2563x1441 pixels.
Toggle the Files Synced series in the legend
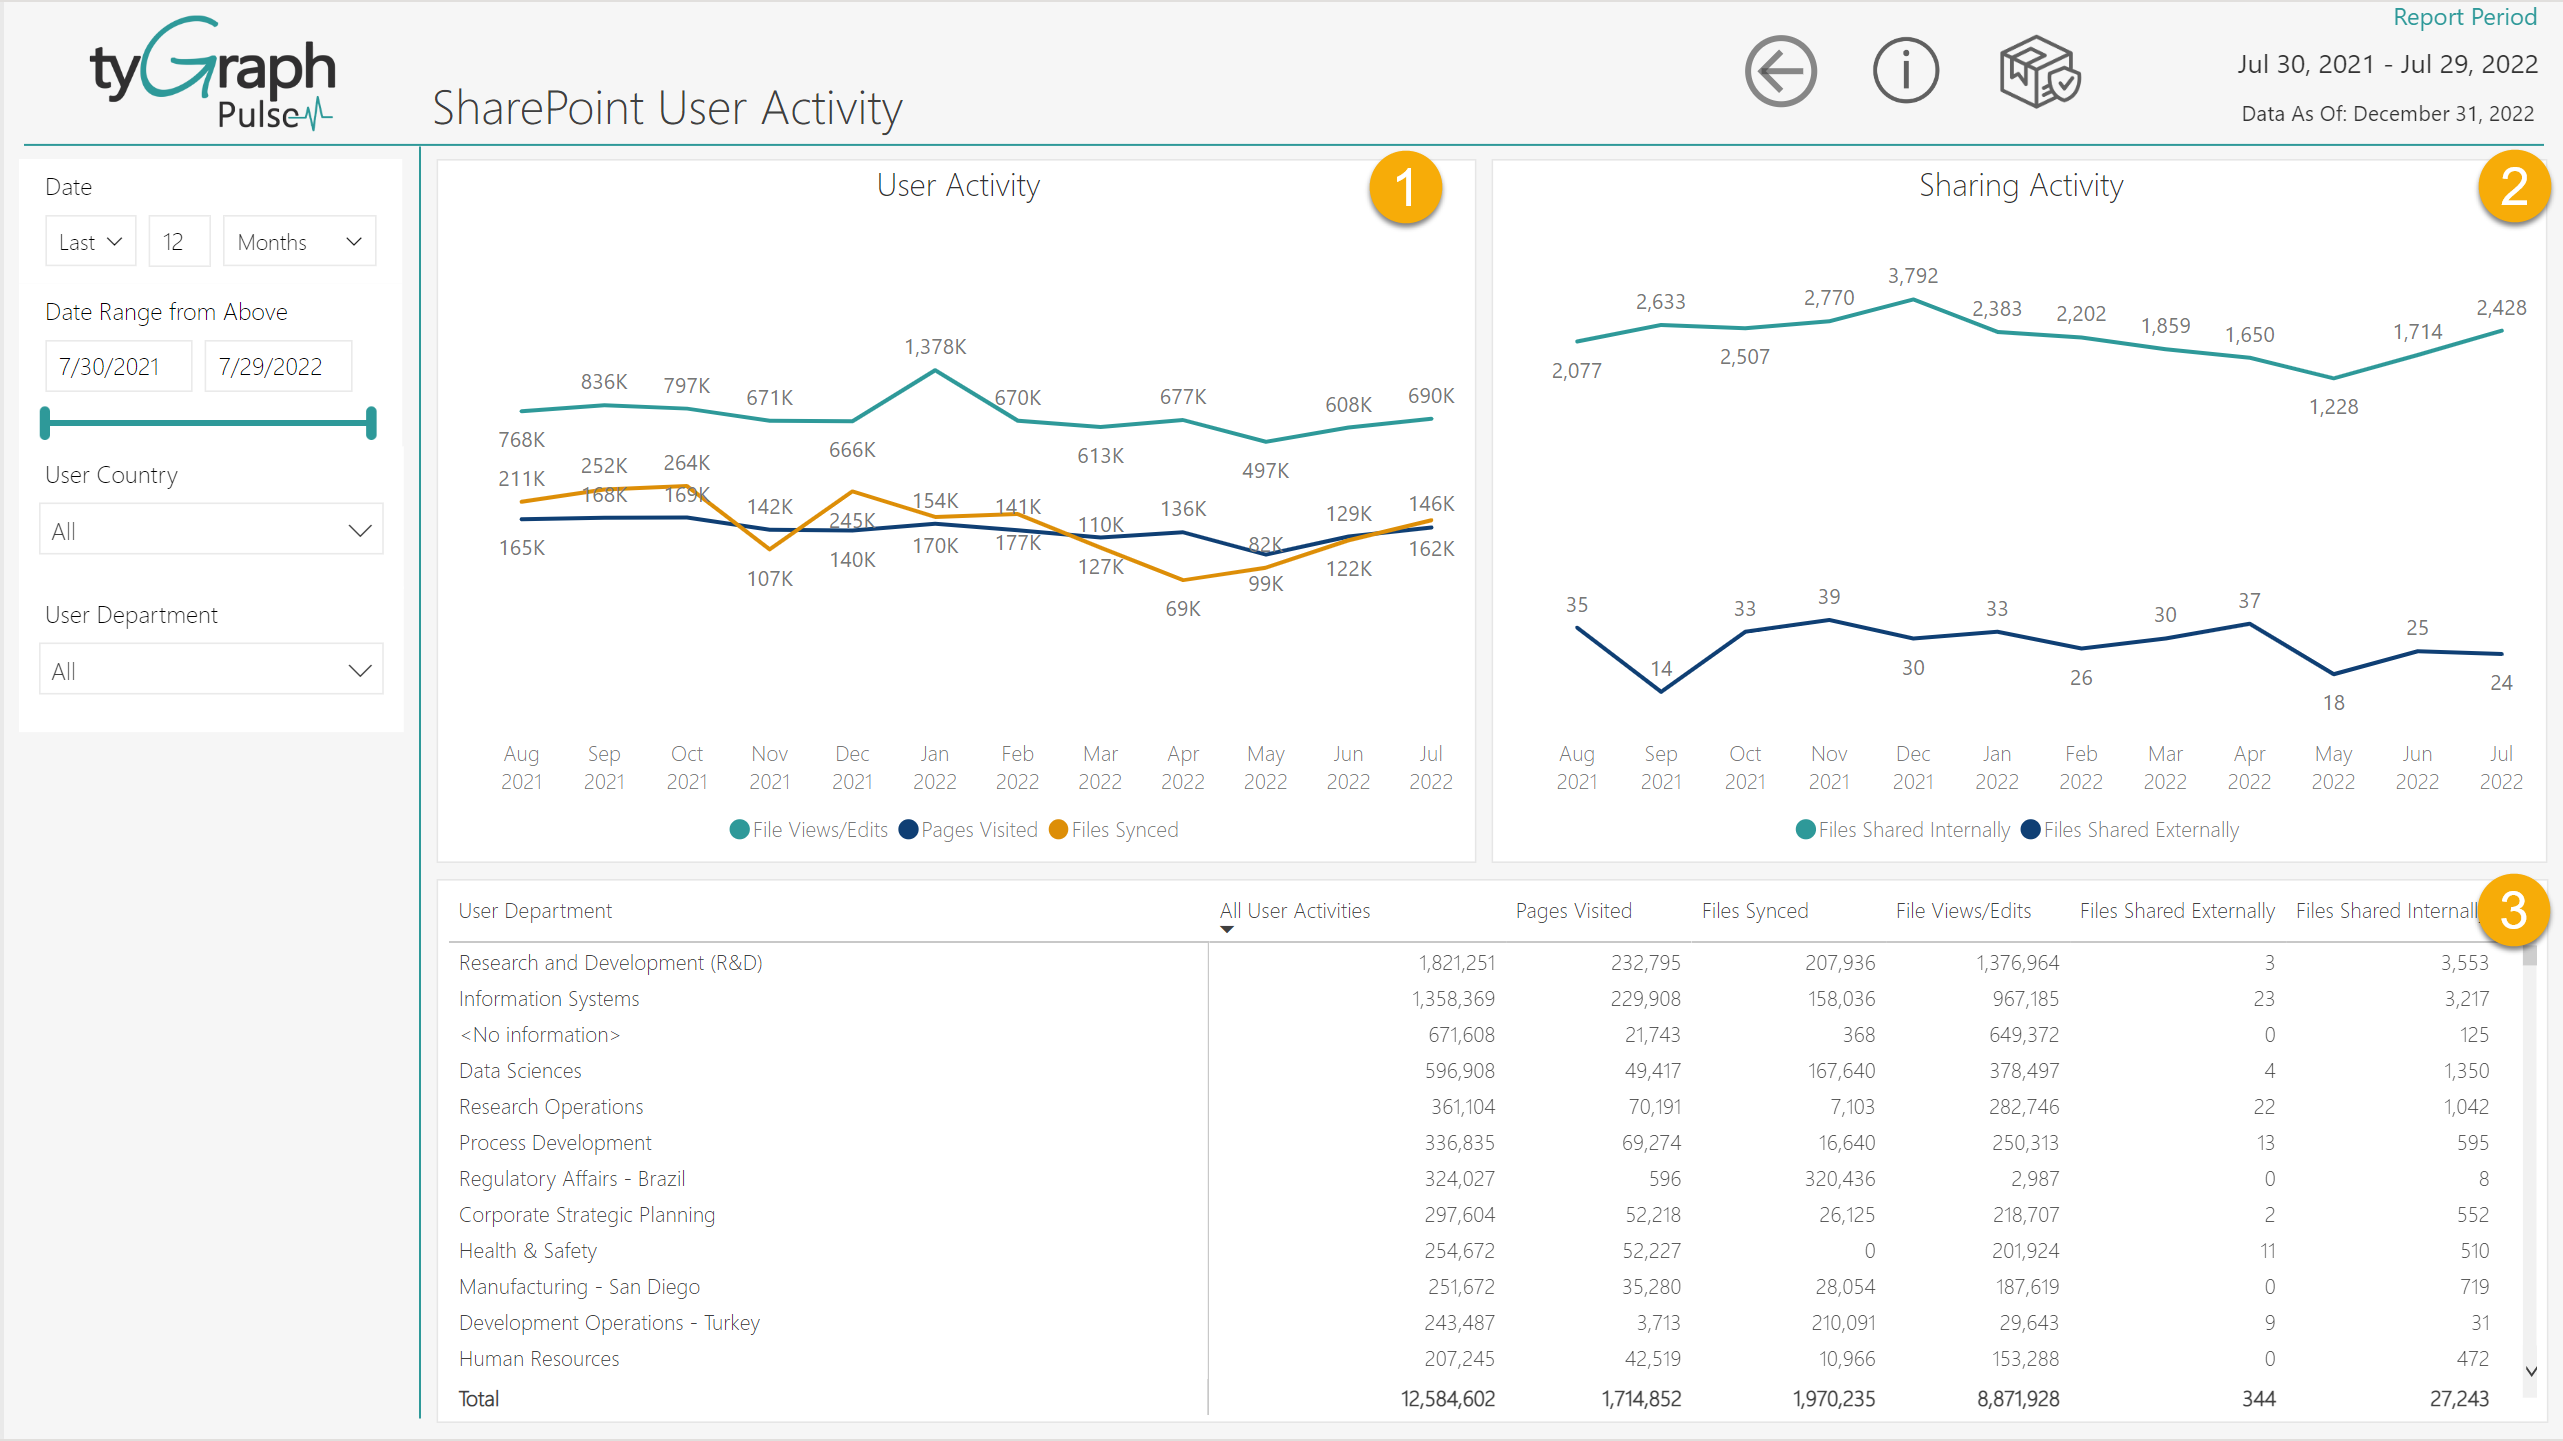(x=1056, y=829)
